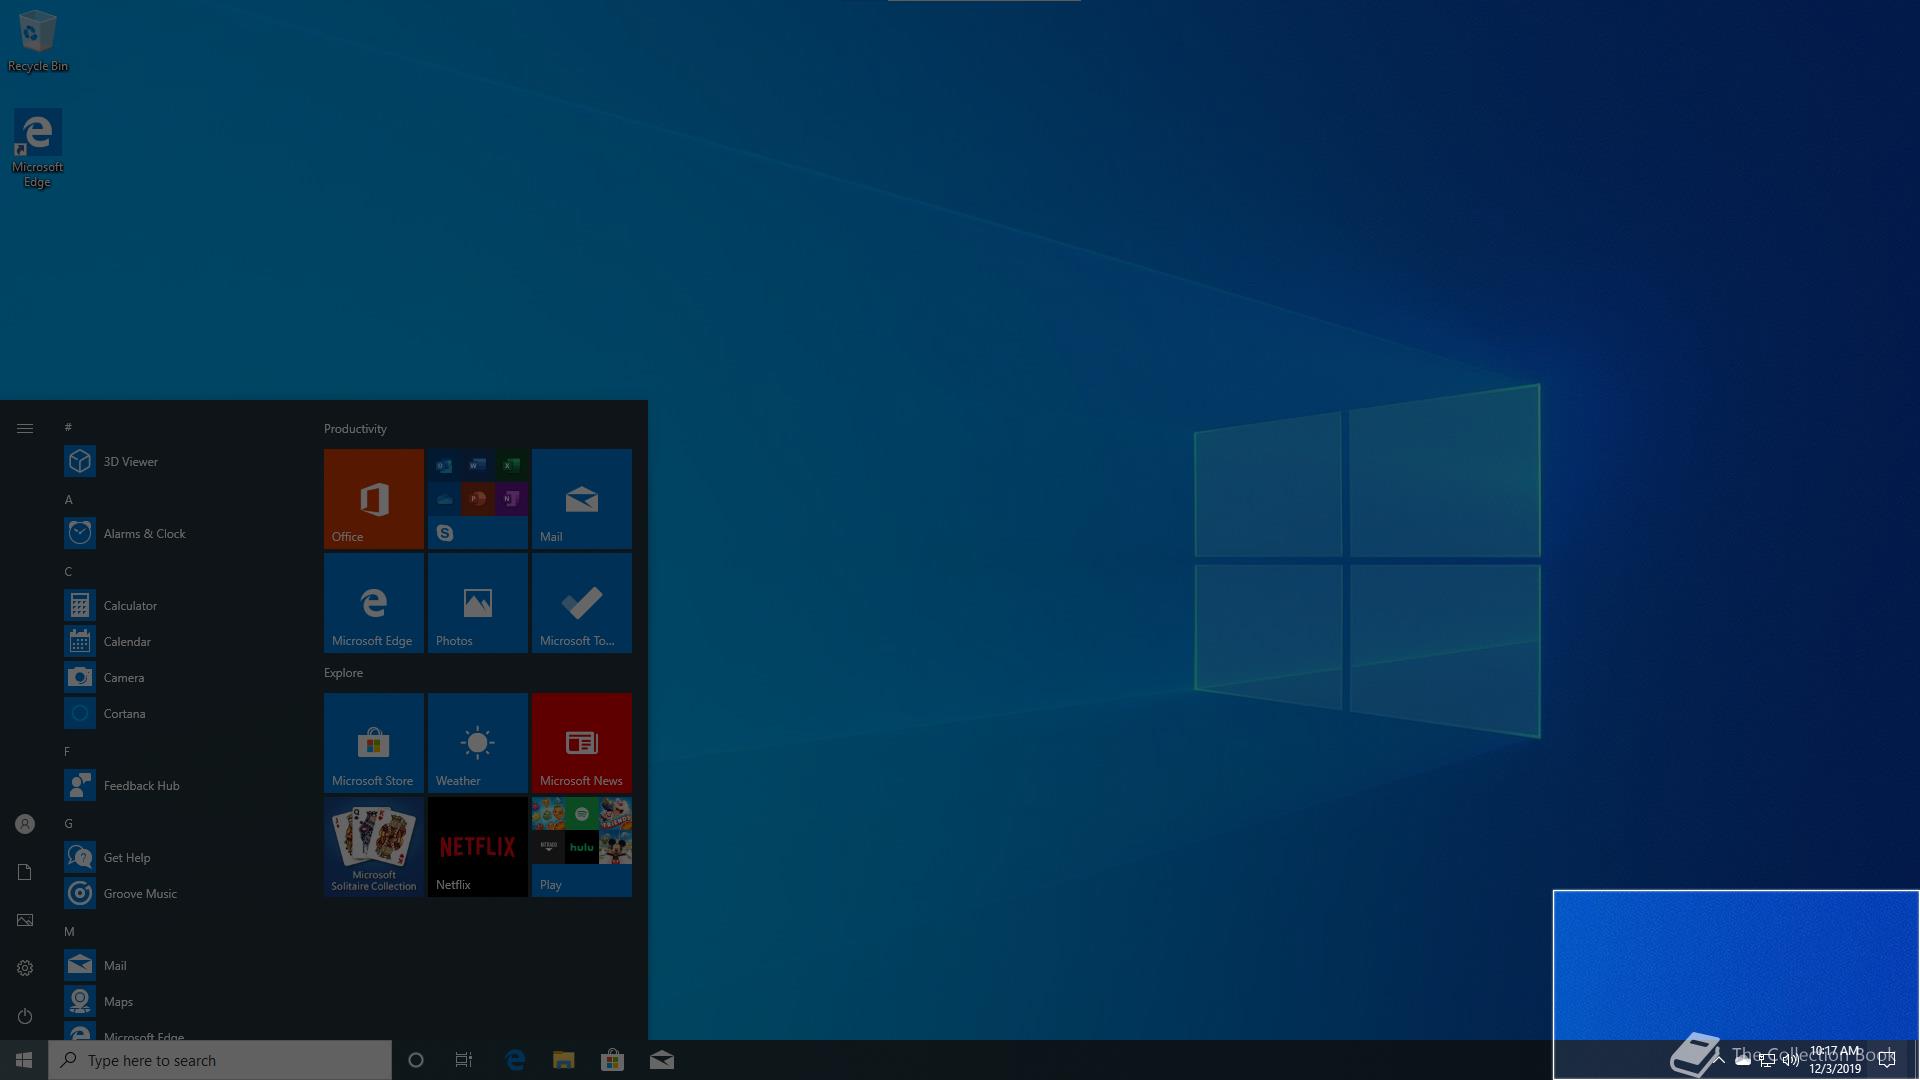The width and height of the screenshot is (1920, 1080).
Task: Click the Windows Start button
Action: pyautogui.click(x=24, y=1060)
